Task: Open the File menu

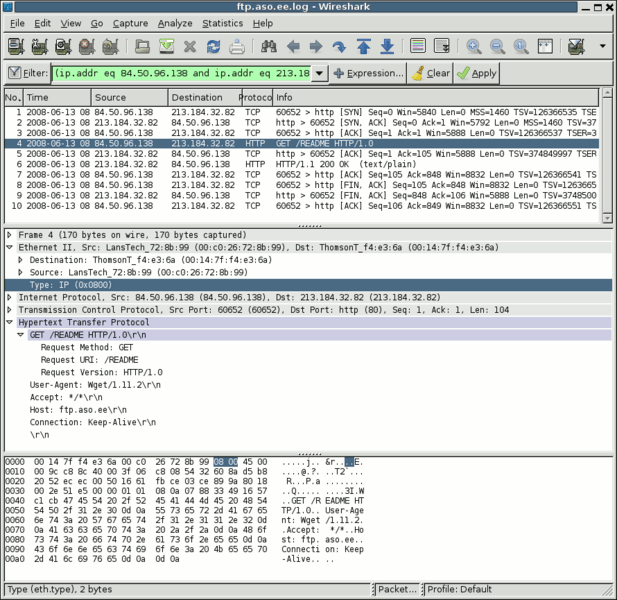Action: click(x=17, y=24)
